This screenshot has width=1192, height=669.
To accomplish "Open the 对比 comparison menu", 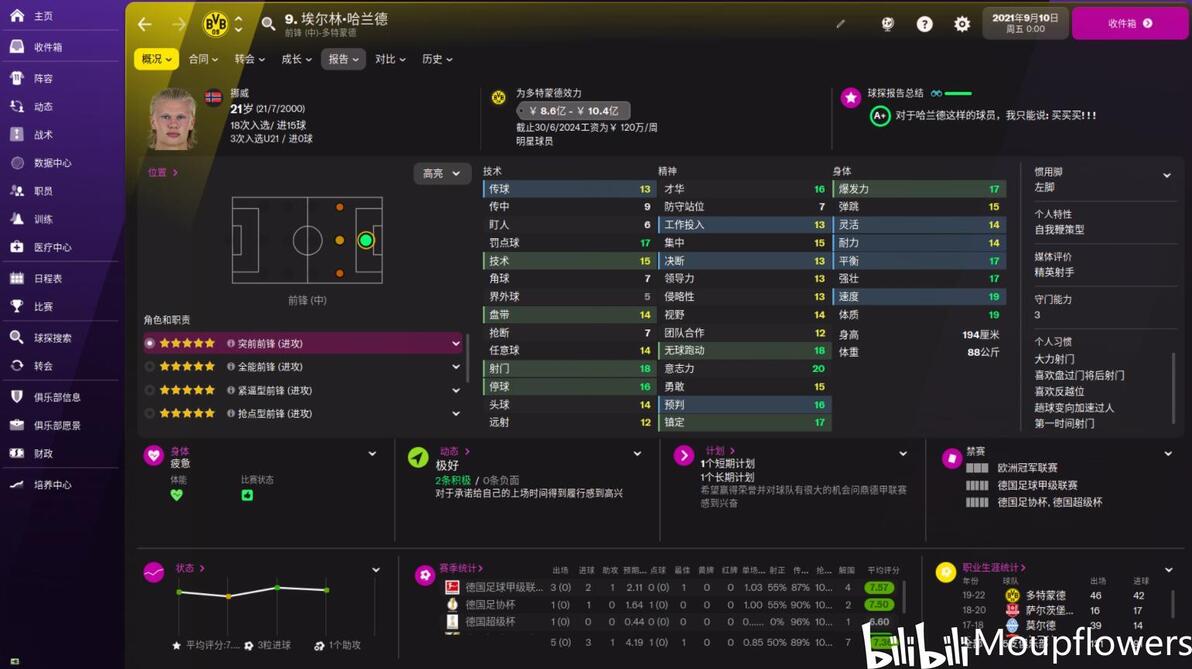I will click(x=390, y=59).
